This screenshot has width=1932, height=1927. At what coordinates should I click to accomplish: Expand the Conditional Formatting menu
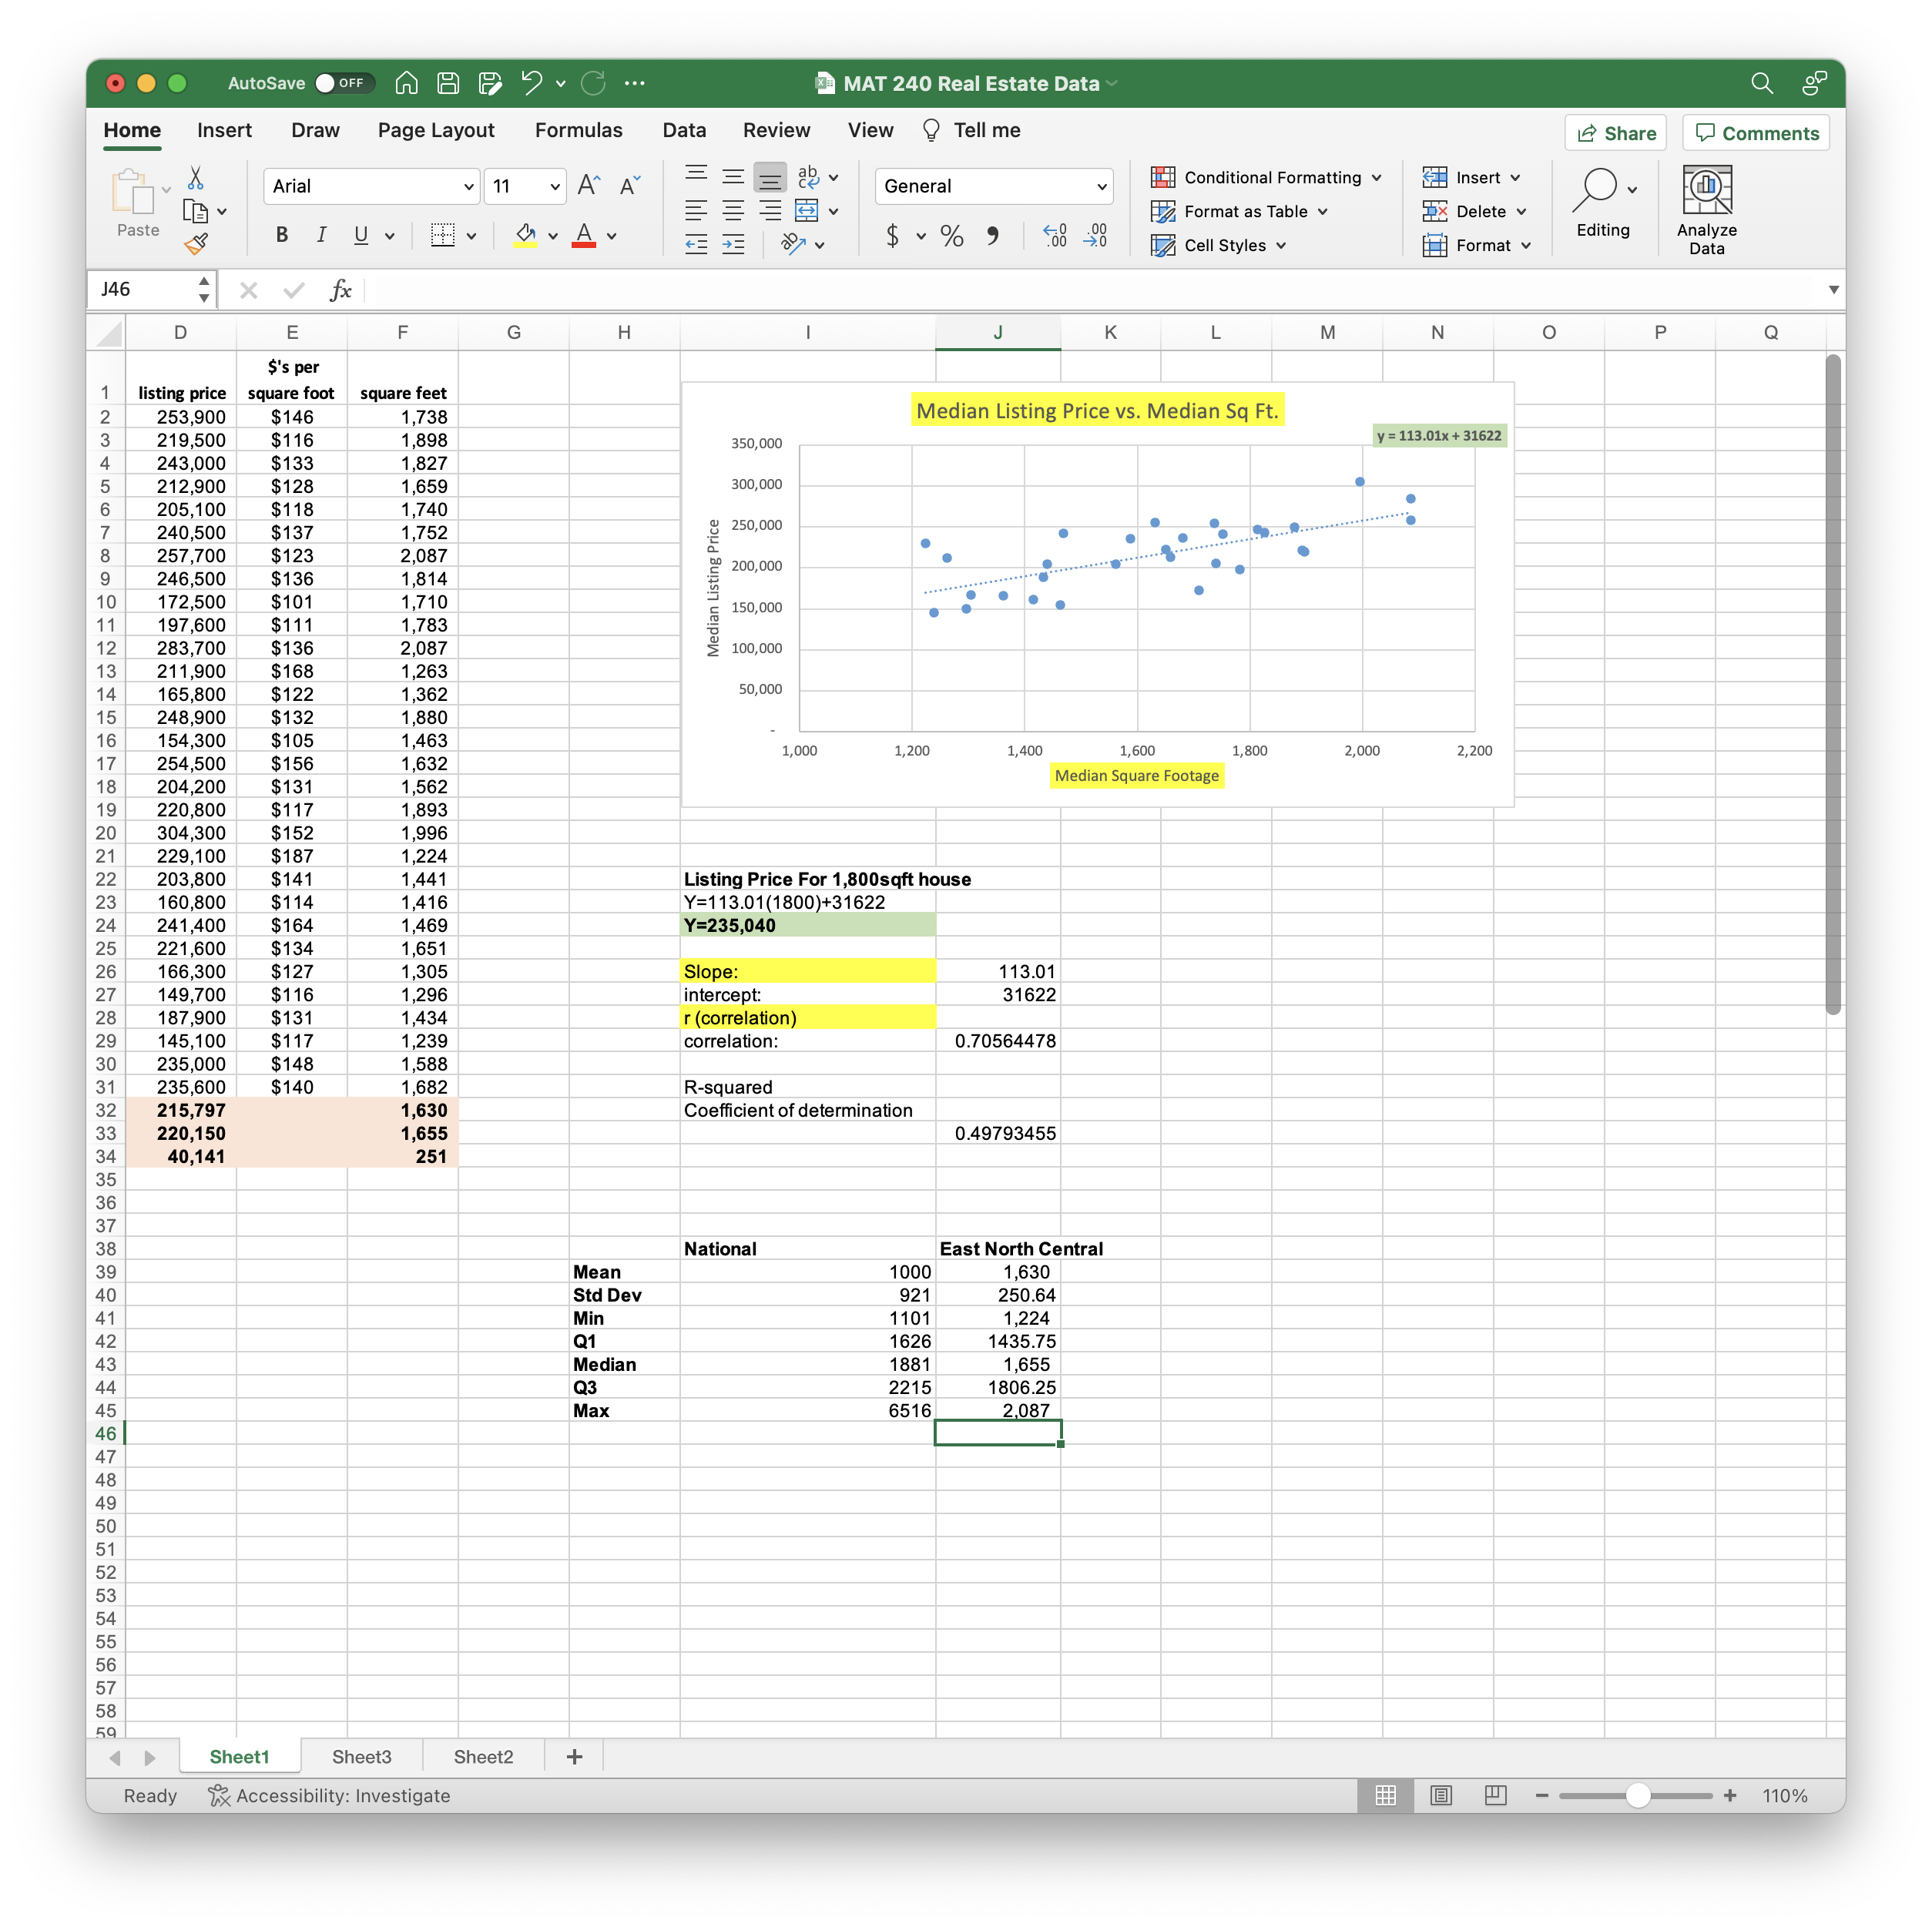tap(1266, 178)
